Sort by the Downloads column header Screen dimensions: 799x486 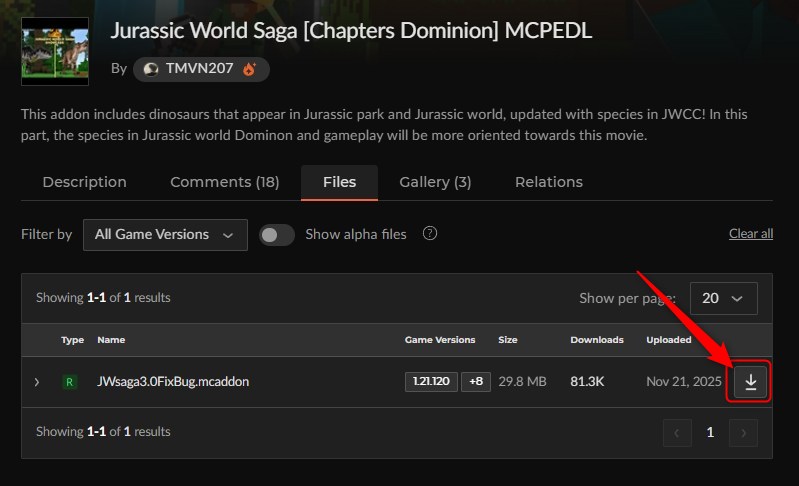[x=597, y=340]
